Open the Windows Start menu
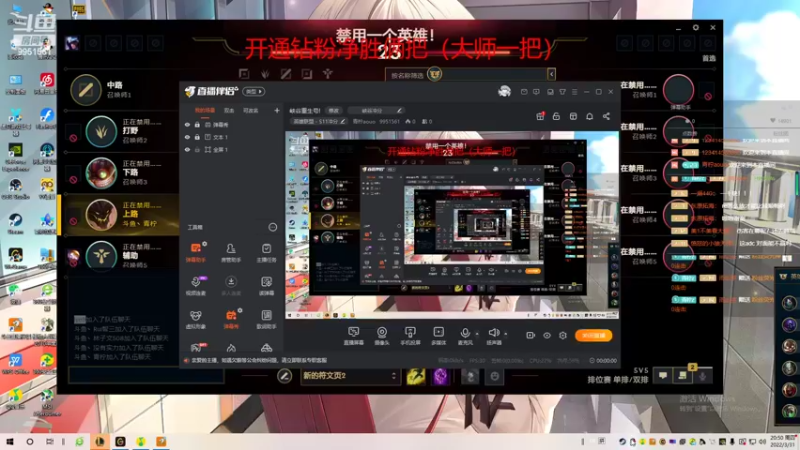The width and height of the screenshot is (800, 450). coord(9,441)
